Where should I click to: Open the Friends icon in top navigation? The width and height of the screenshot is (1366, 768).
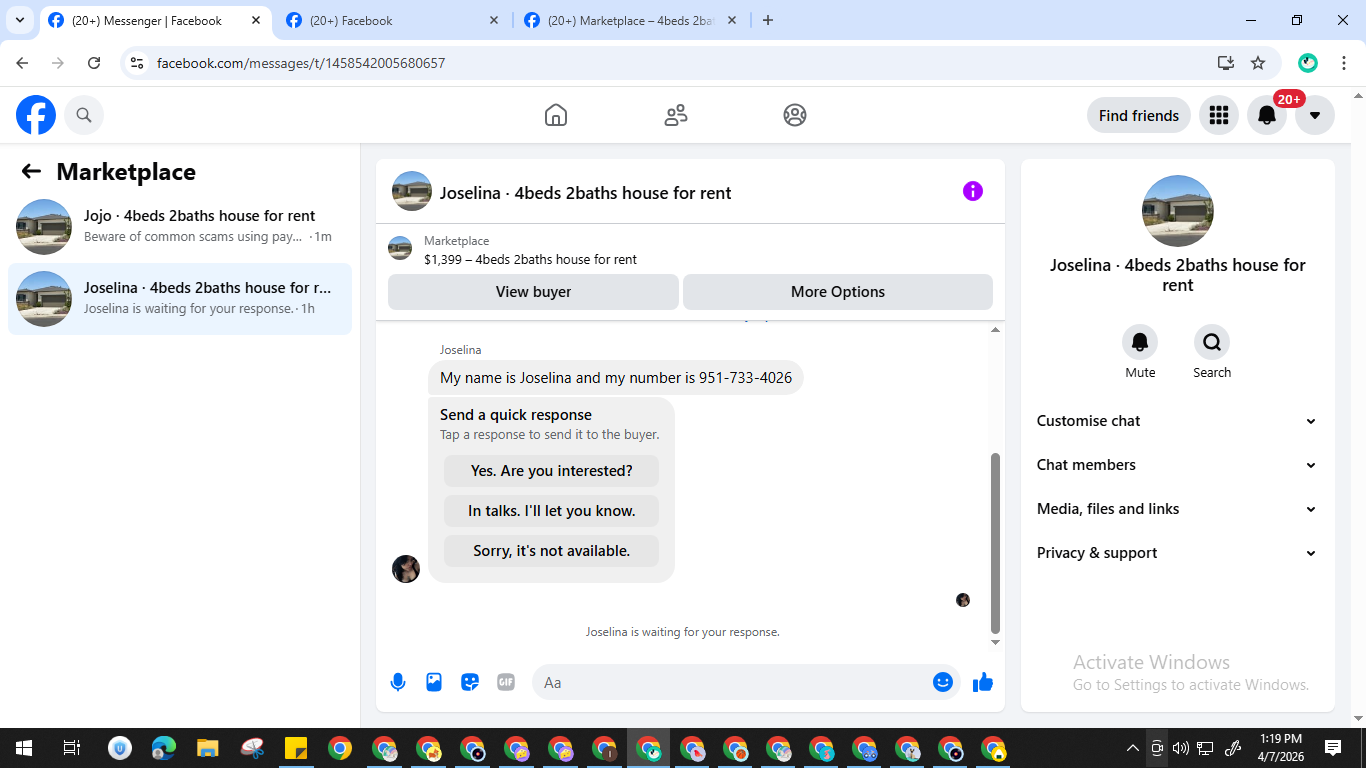pyautogui.click(x=676, y=115)
